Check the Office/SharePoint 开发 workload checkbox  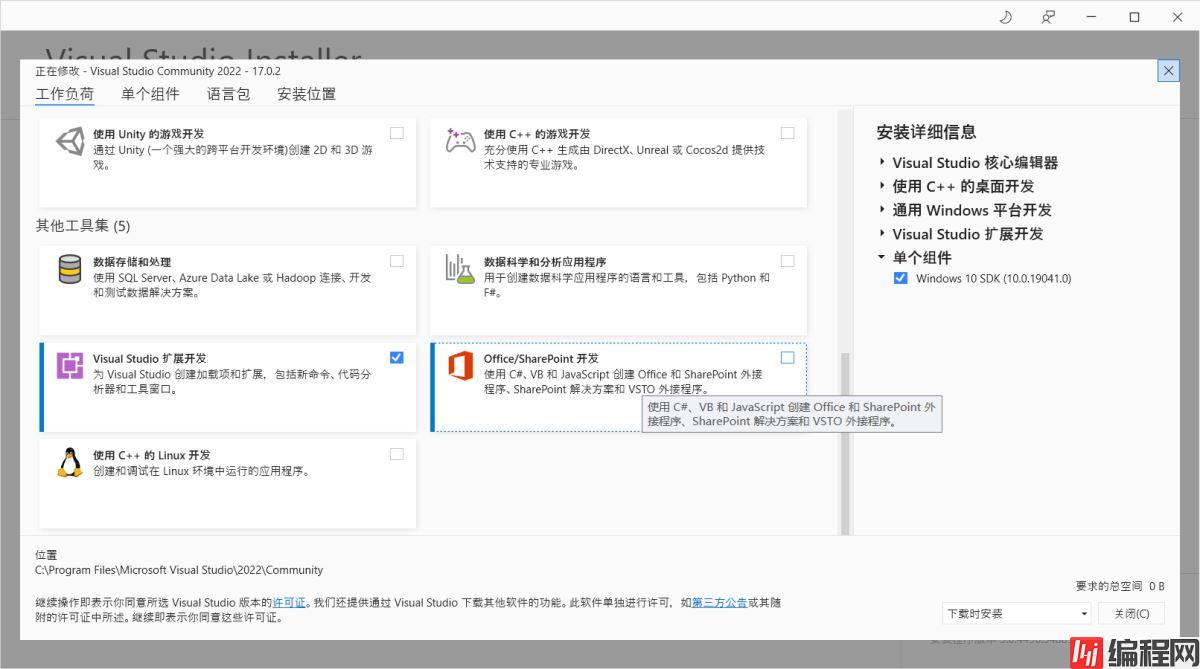pos(788,357)
